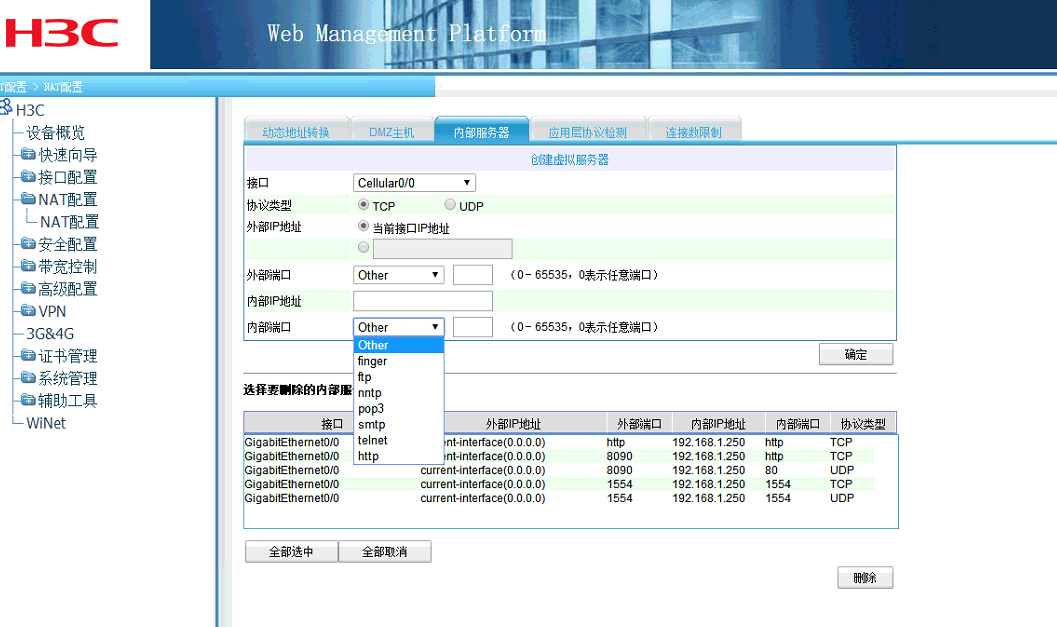Click the custom external IP address field
Screen dimensions: 1057x627
pos(442,248)
